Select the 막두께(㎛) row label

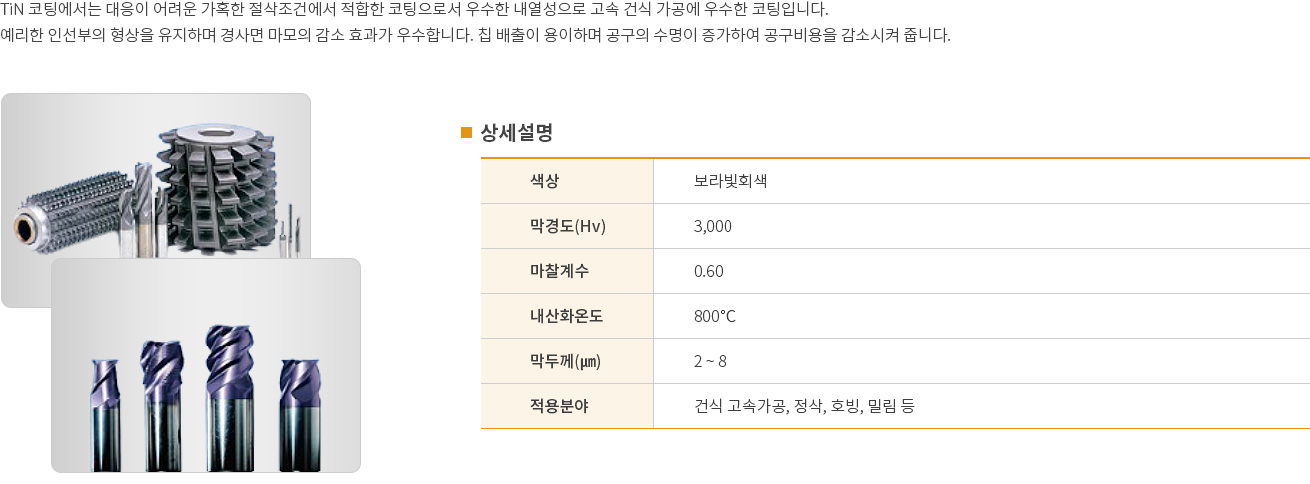pos(565,361)
